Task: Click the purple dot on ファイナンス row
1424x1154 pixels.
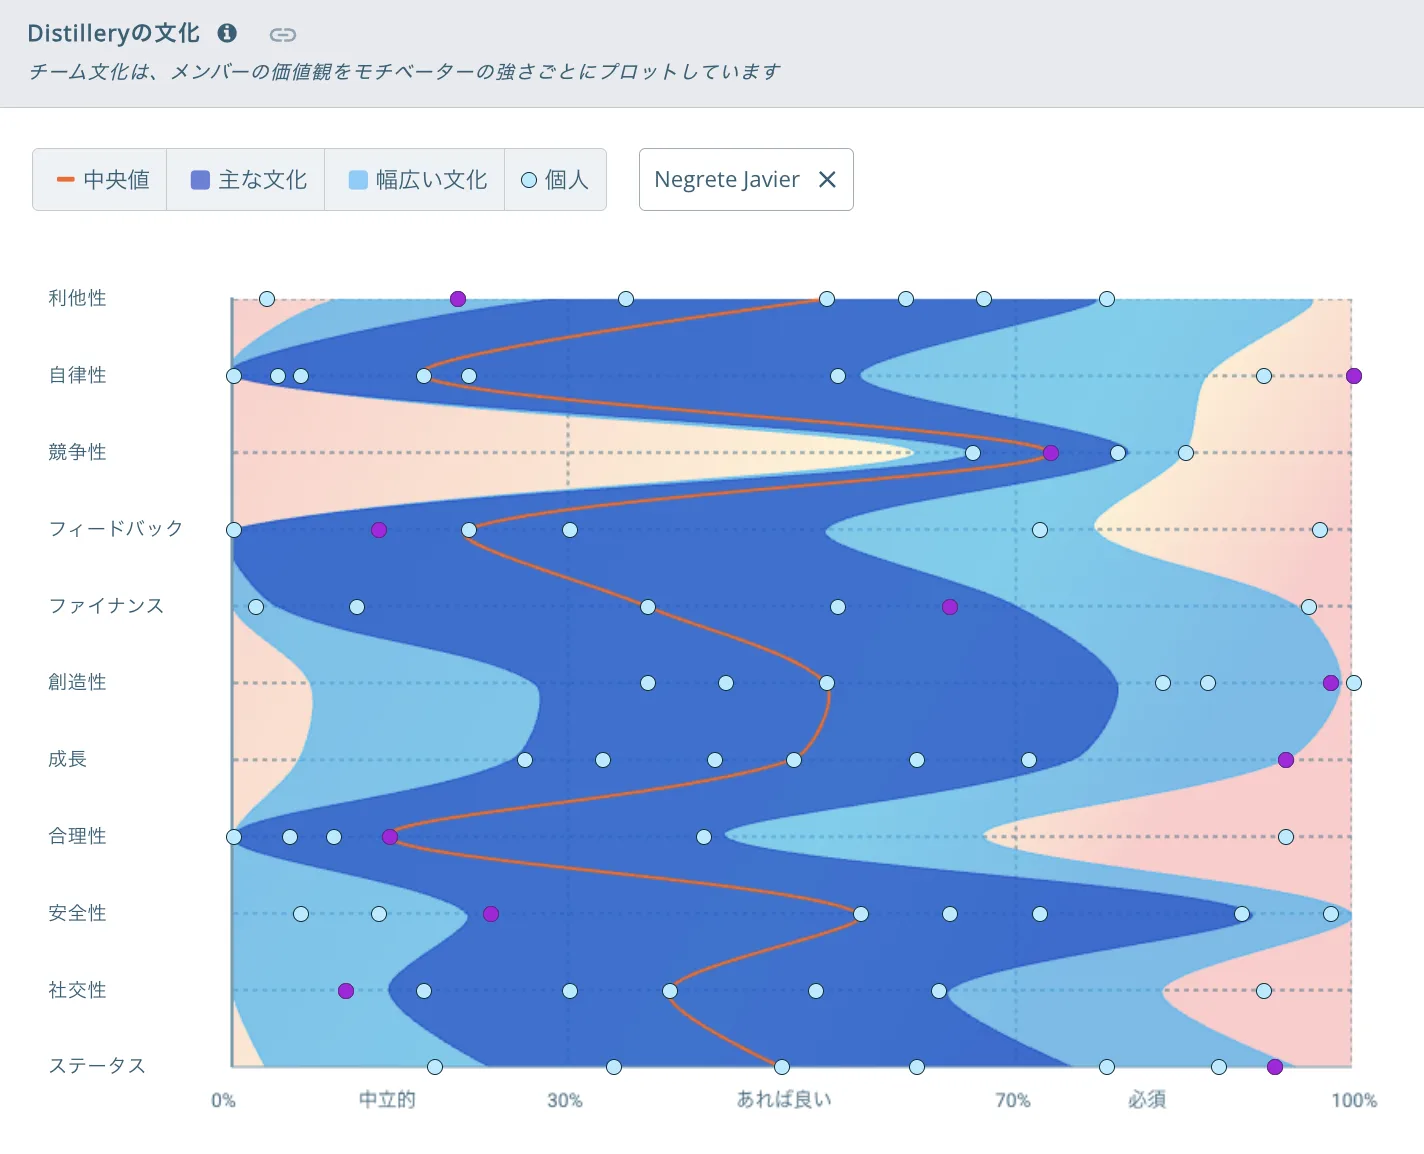Action: (x=950, y=607)
